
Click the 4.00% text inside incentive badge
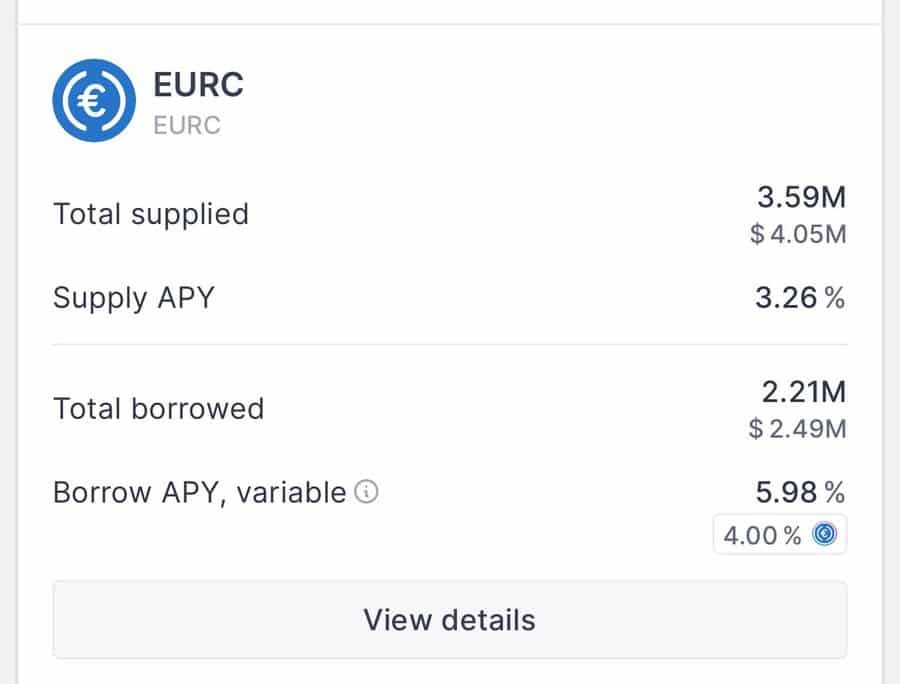(x=762, y=535)
